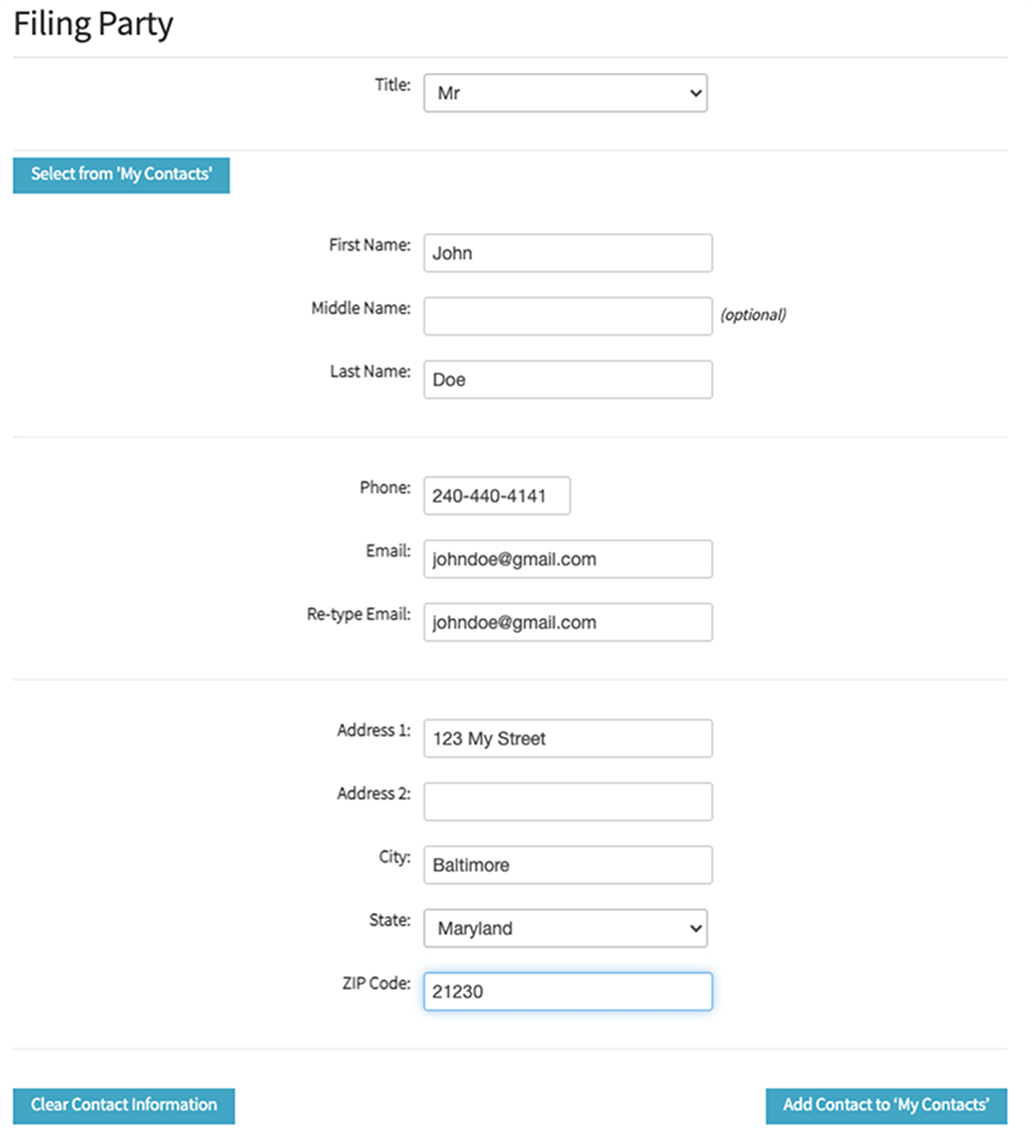Click the (optional) hint text
1032x1140 pixels.
click(753, 315)
